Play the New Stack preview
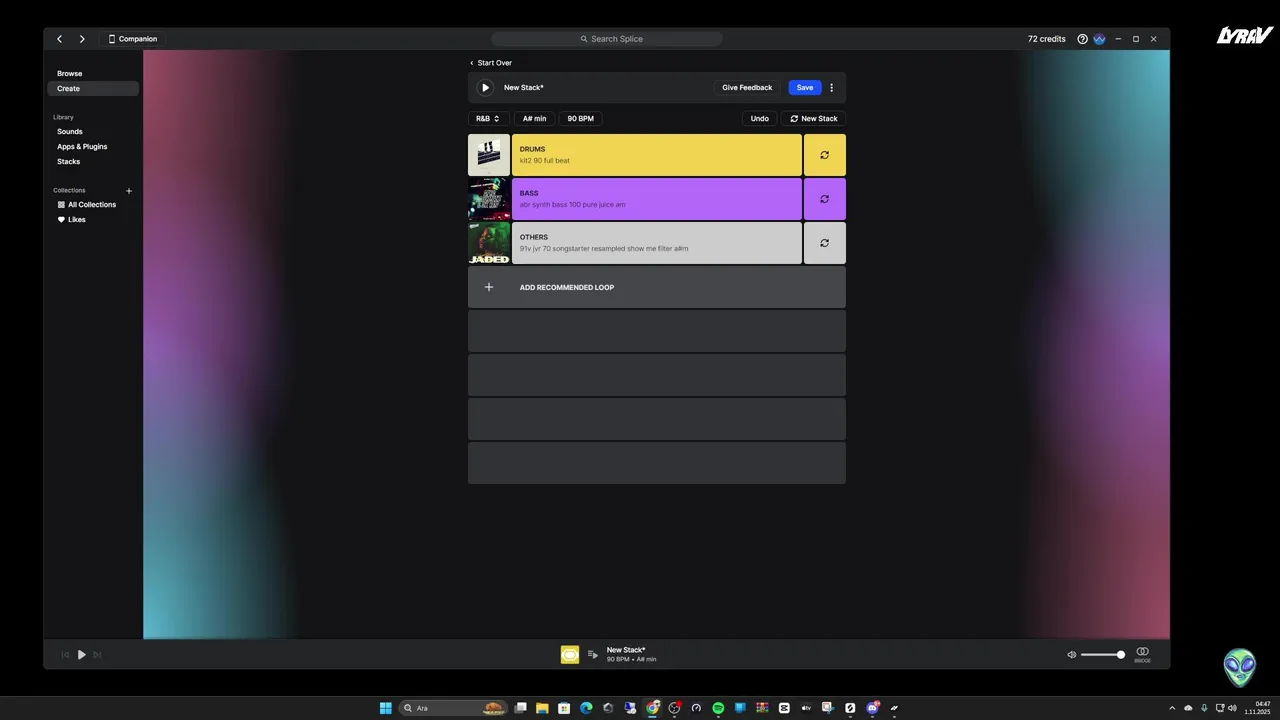Viewport: 1280px width, 720px height. [x=485, y=88]
